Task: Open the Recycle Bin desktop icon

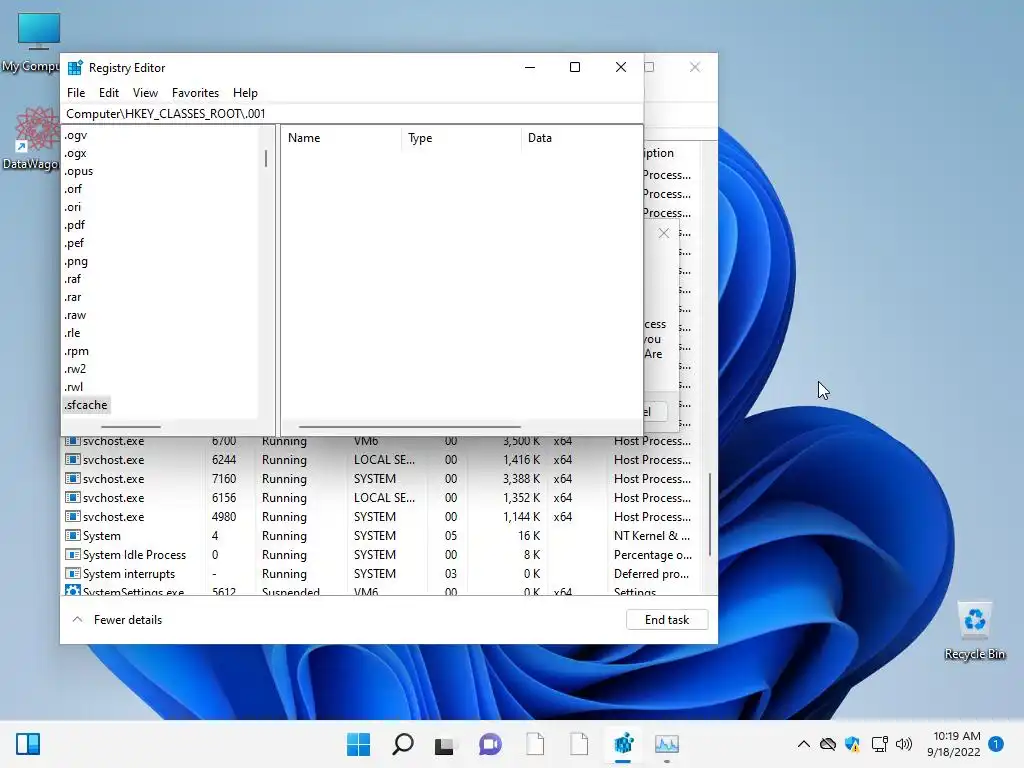Action: pos(974,631)
